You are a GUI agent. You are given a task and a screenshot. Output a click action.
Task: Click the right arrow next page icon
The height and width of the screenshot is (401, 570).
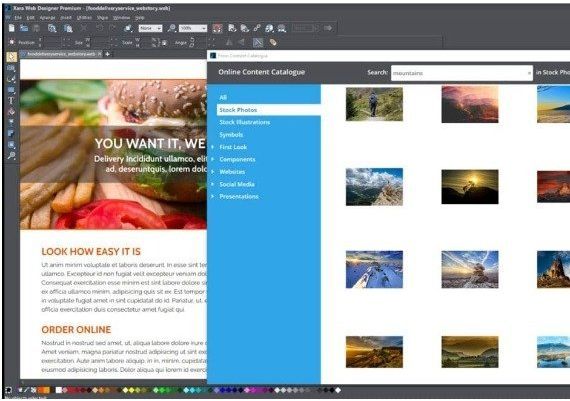[328, 28]
